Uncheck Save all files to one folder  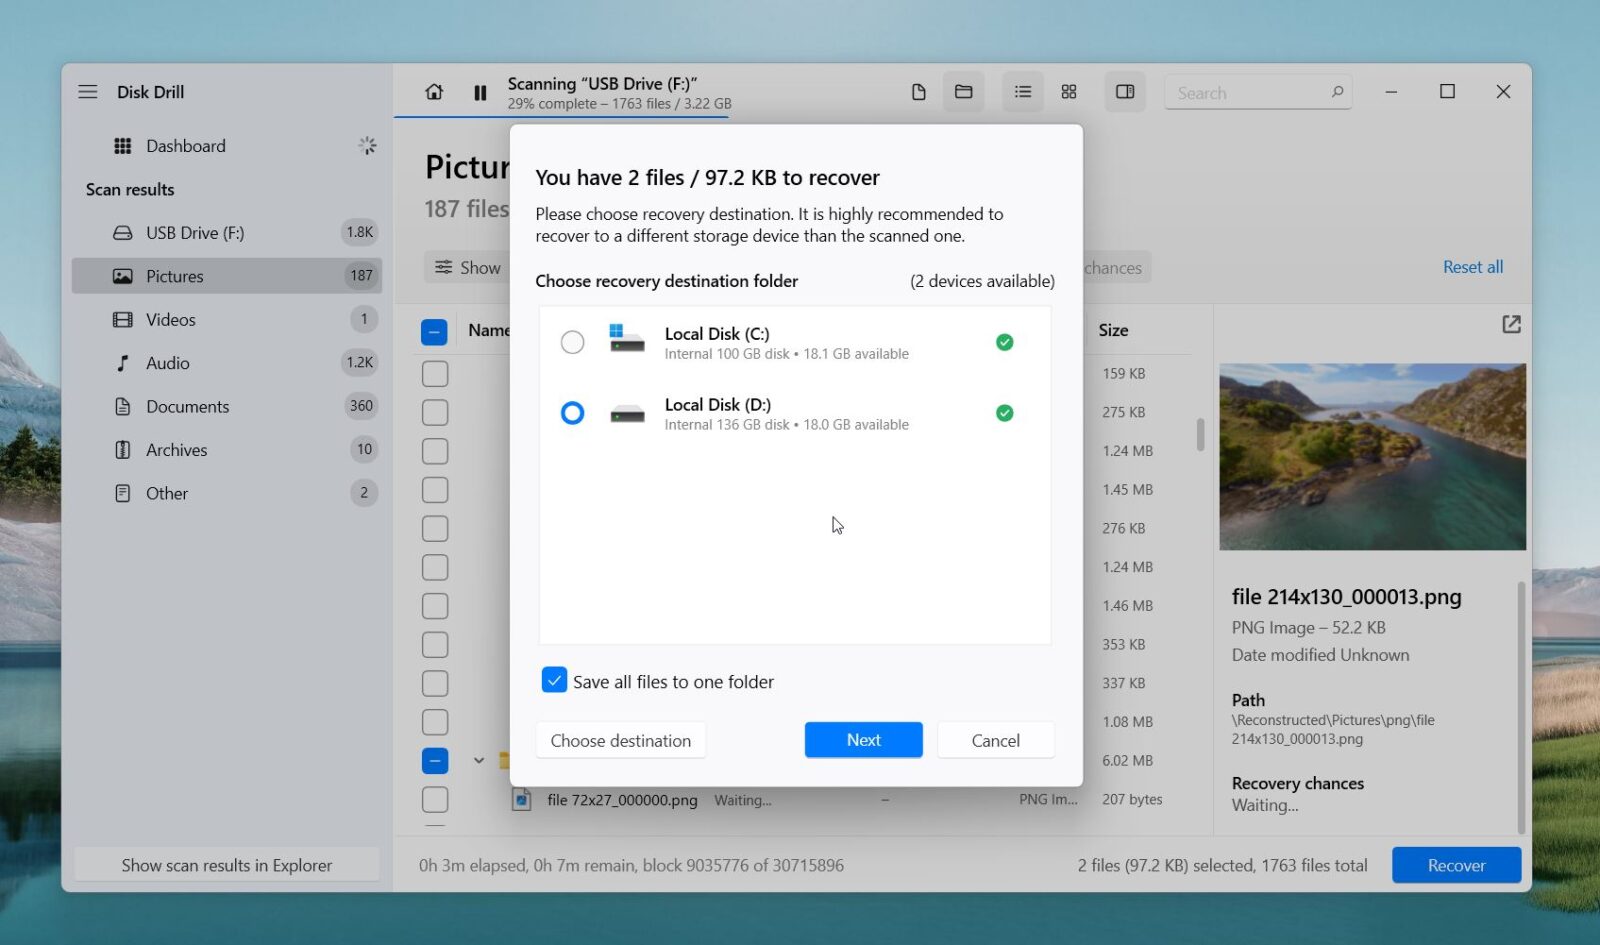(x=554, y=681)
